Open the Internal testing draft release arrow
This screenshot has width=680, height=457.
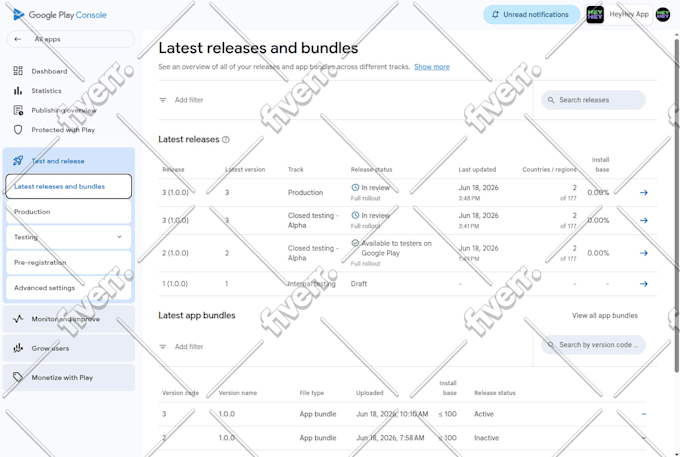click(x=644, y=284)
